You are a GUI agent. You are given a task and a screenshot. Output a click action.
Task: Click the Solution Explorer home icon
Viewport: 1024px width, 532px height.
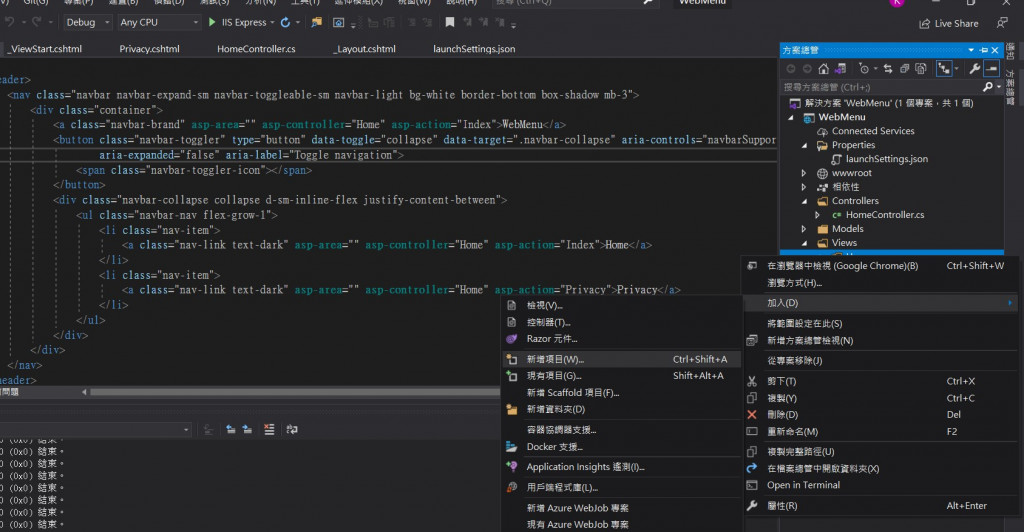pyautogui.click(x=824, y=69)
